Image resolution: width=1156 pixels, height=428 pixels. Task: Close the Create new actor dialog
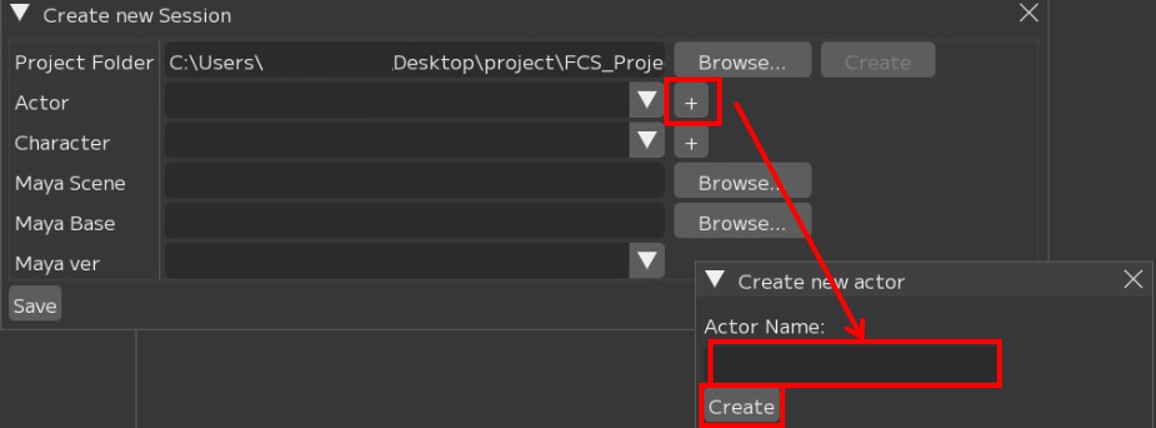(x=1133, y=280)
